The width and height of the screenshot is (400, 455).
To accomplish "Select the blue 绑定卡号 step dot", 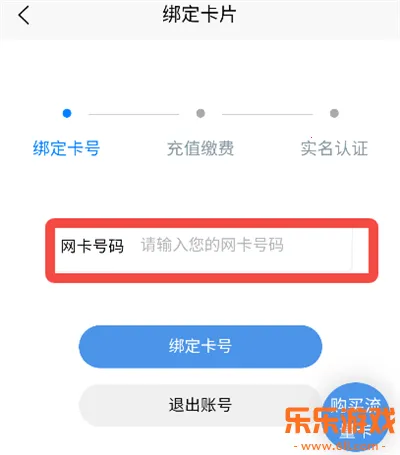I will pos(67,113).
